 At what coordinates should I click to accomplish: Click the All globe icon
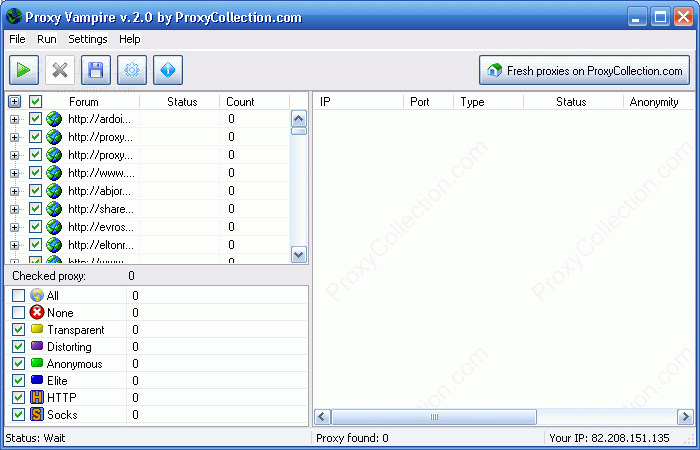tap(37, 295)
